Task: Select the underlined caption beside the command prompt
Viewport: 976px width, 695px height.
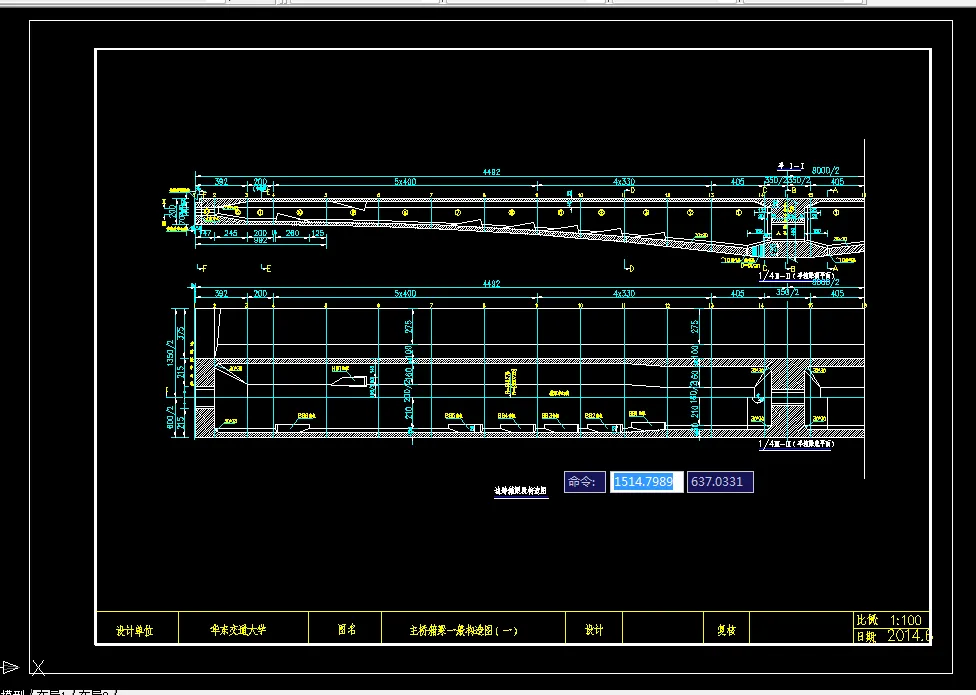Action: (x=521, y=491)
